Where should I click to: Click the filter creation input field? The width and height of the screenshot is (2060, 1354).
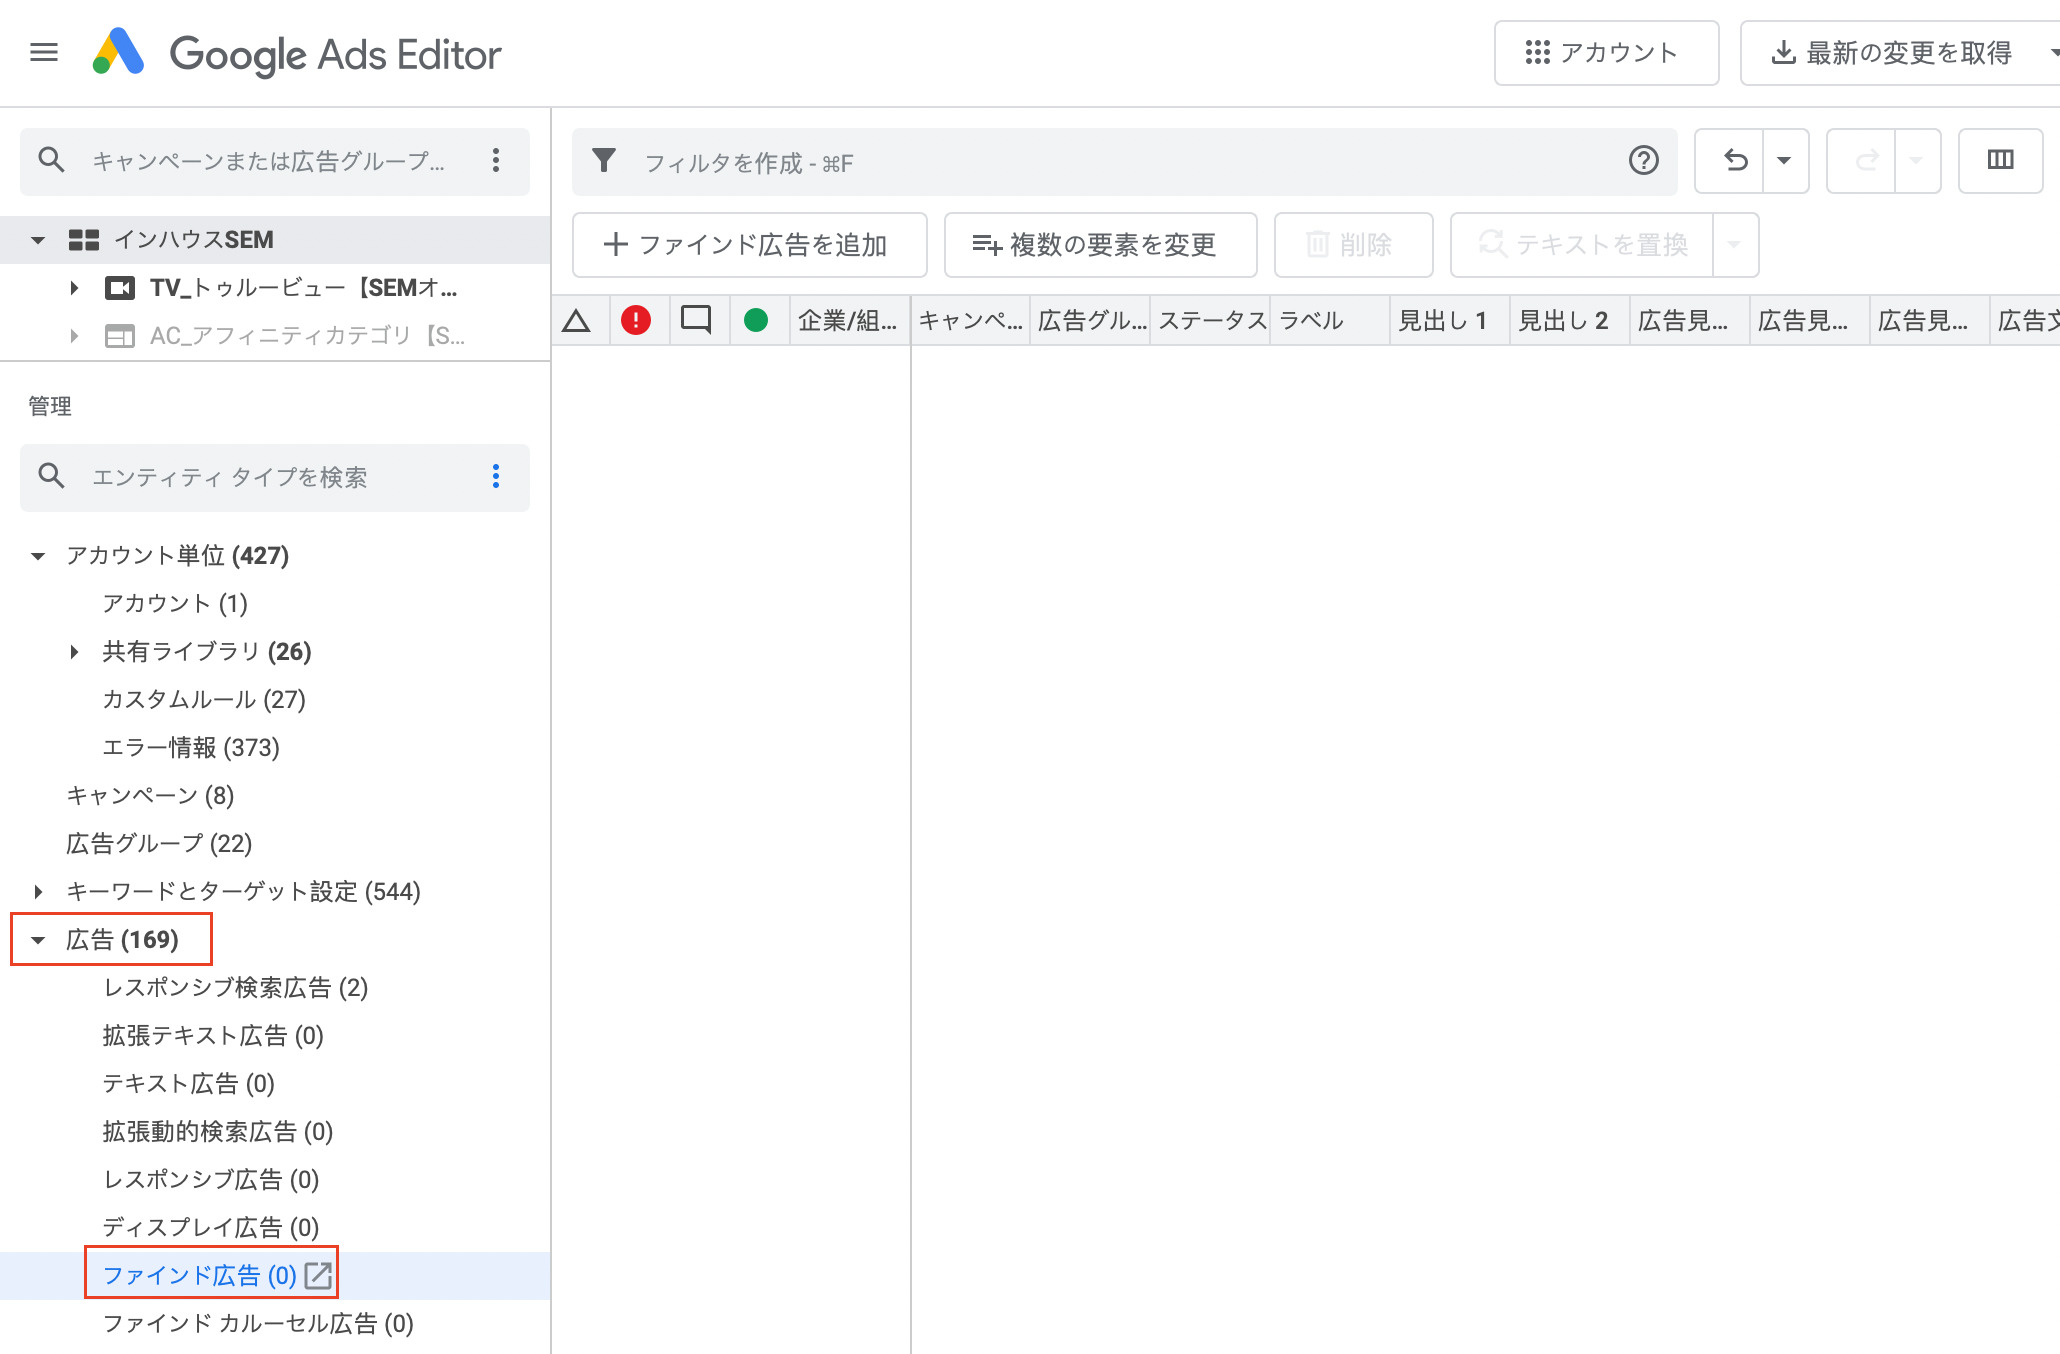1100,162
